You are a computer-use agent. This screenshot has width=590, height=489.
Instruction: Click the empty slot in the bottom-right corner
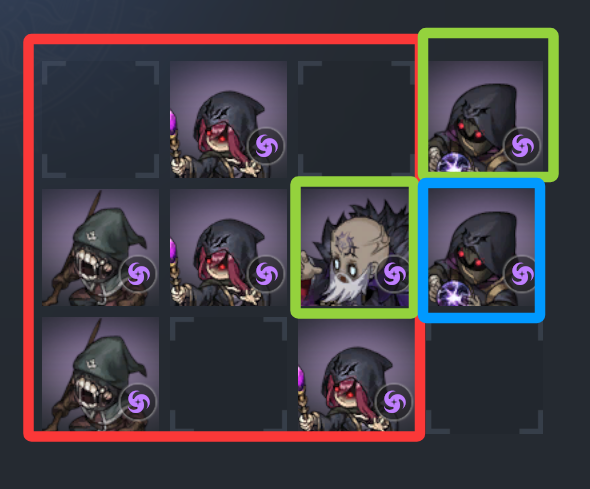485,378
